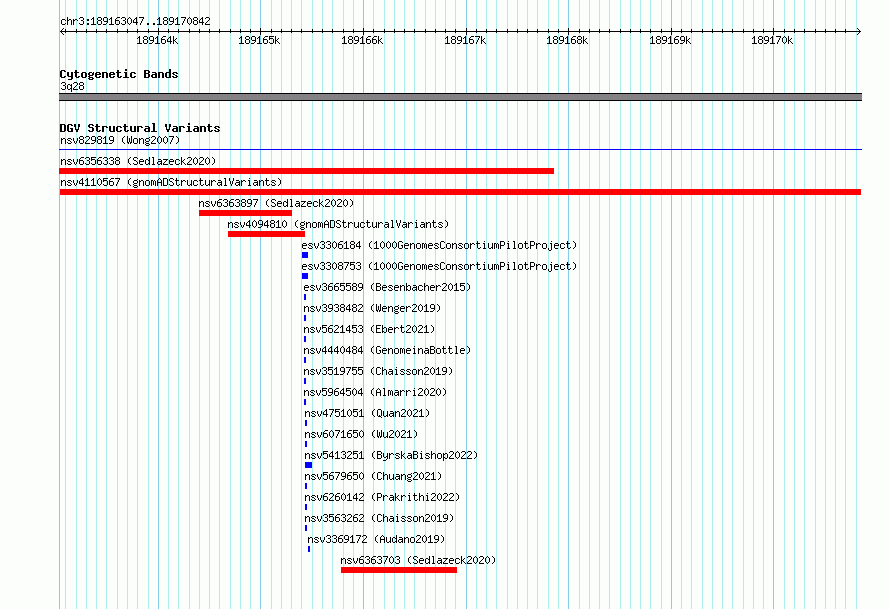The height and width of the screenshot is (609, 890).
Task: Open esv3665589 (Besenbacher2015) variant
Action: point(387,287)
